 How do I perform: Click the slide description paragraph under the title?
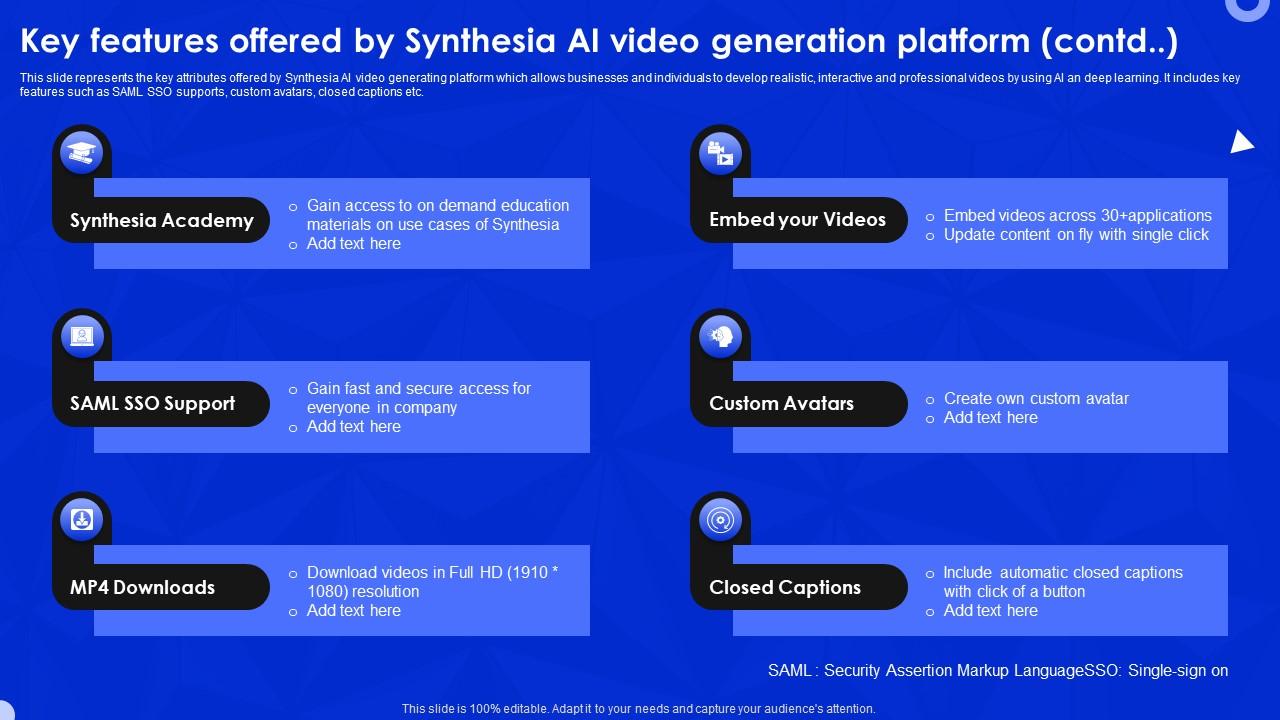(x=630, y=85)
